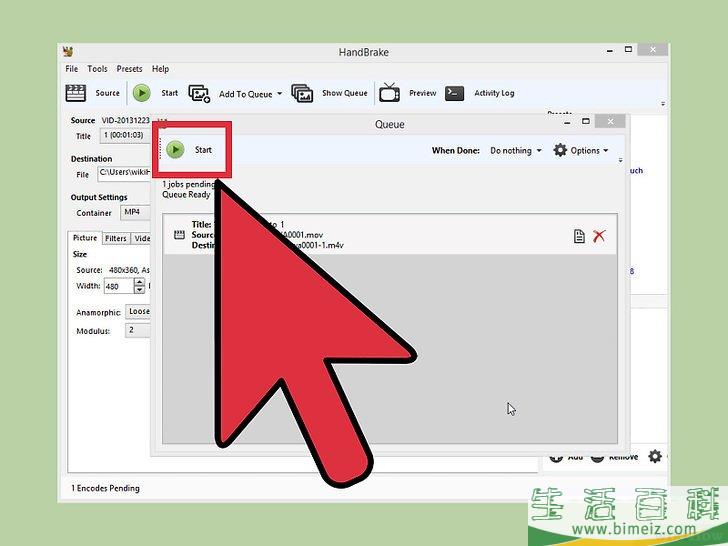
Task: Click the film strip icon in queue row
Action: tap(179, 235)
